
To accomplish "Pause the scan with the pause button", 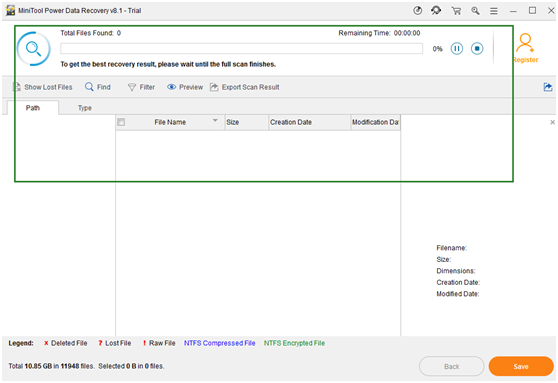I will (457, 48).
